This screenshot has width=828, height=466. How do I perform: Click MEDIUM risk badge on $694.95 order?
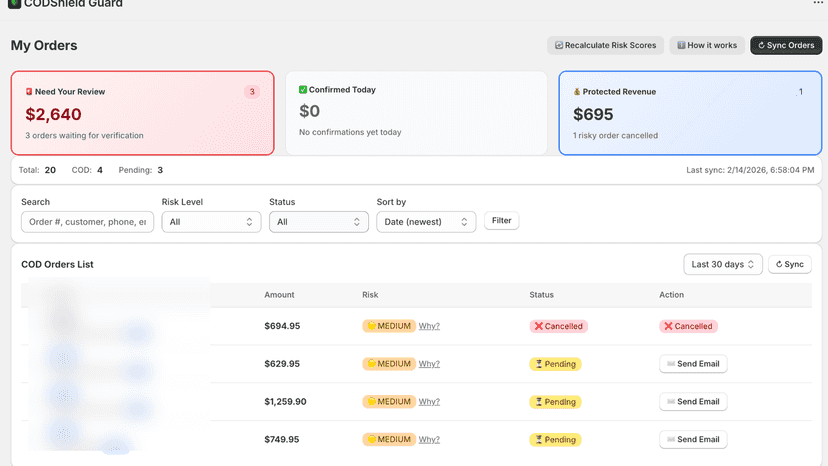coord(389,326)
